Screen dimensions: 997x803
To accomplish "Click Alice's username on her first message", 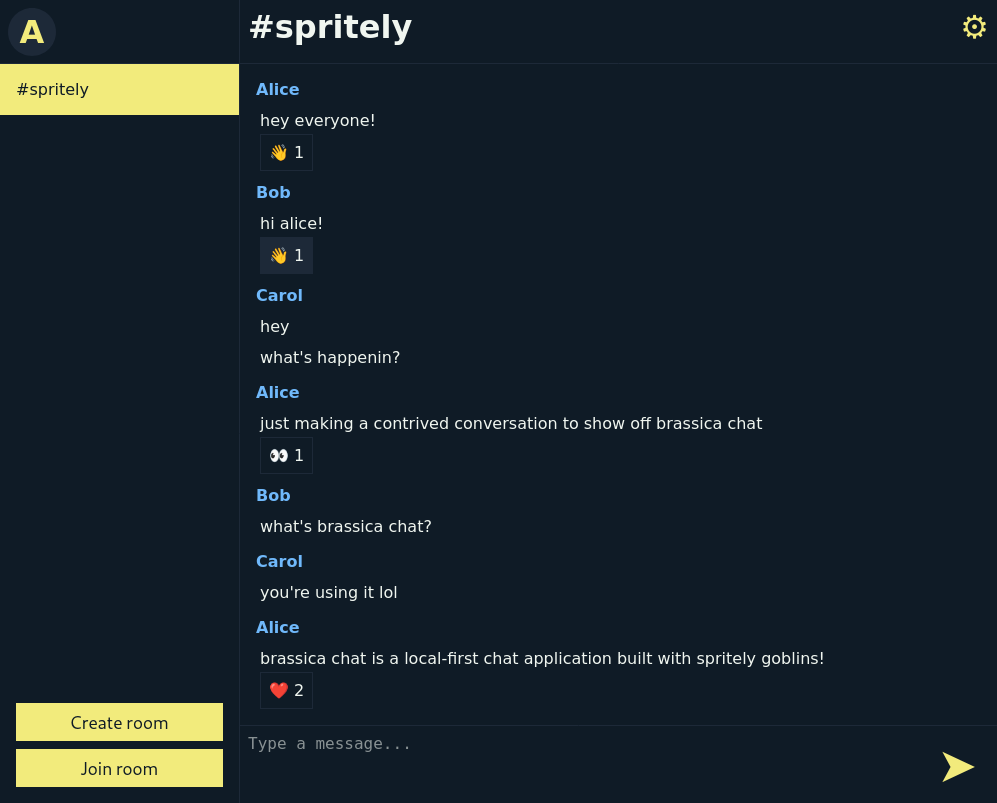I will [277, 89].
